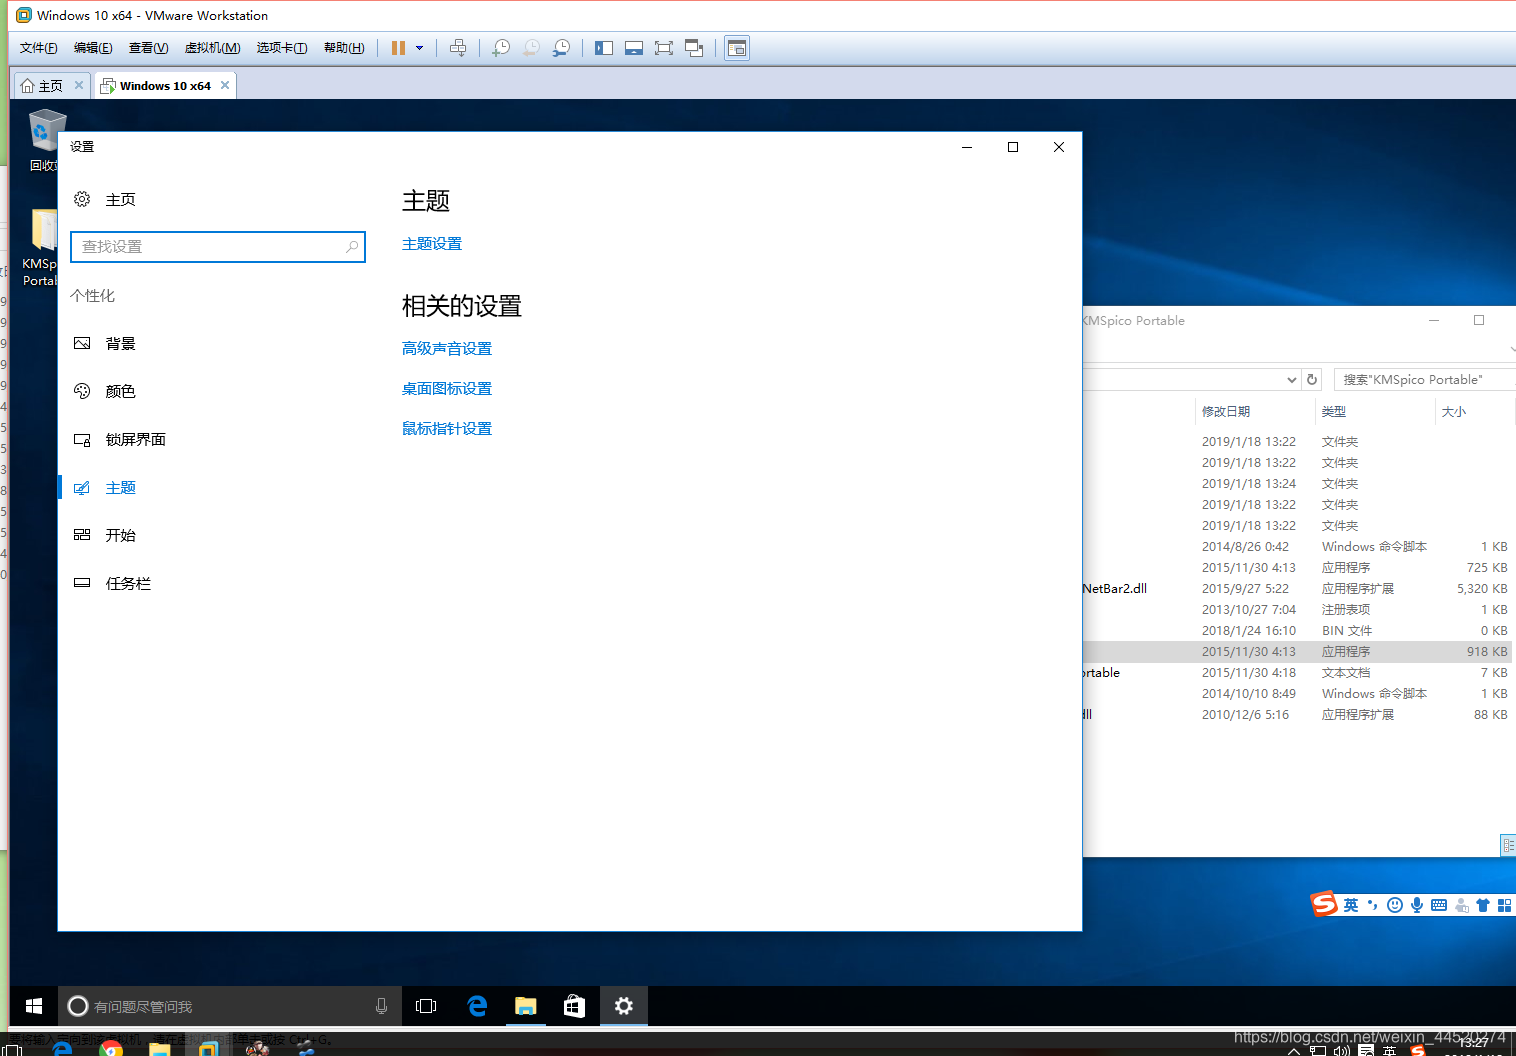Open the 高级声音设置 link

pos(447,349)
